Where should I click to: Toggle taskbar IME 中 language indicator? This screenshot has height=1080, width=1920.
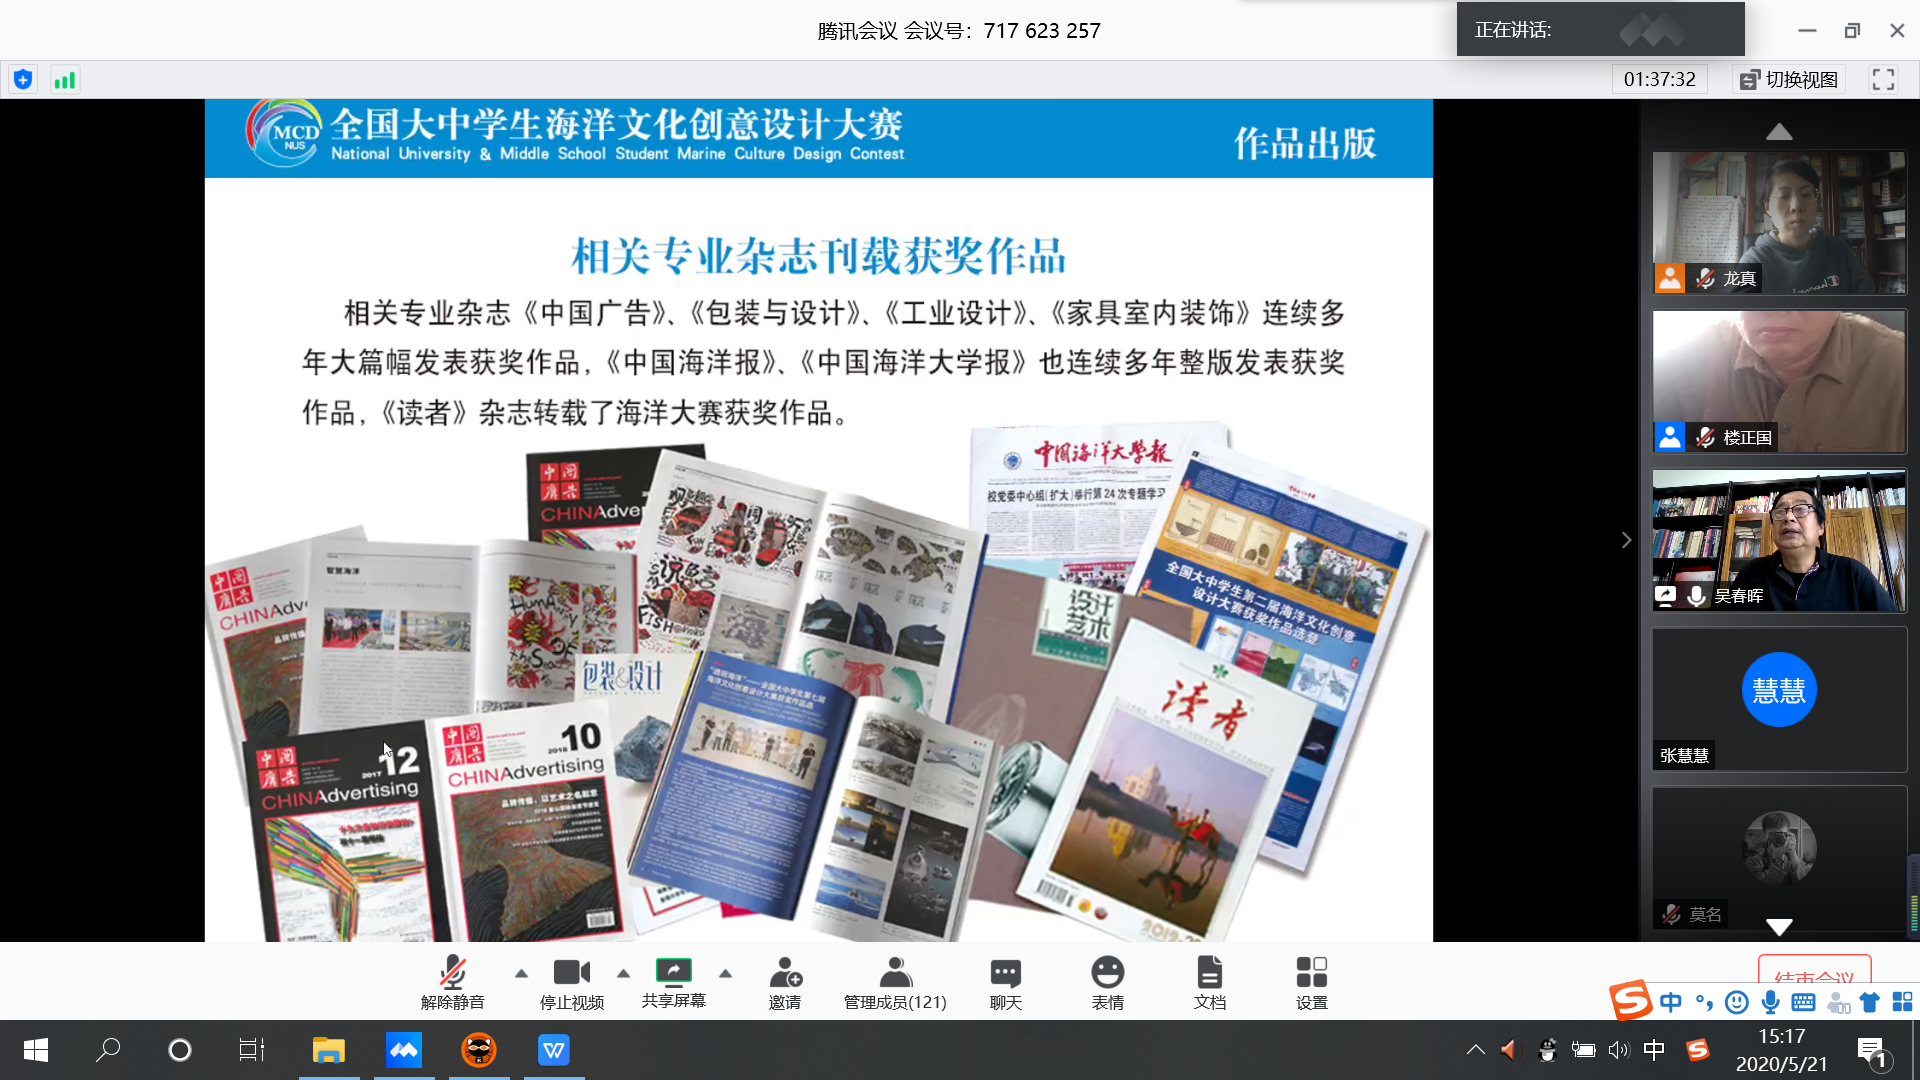click(1654, 1050)
